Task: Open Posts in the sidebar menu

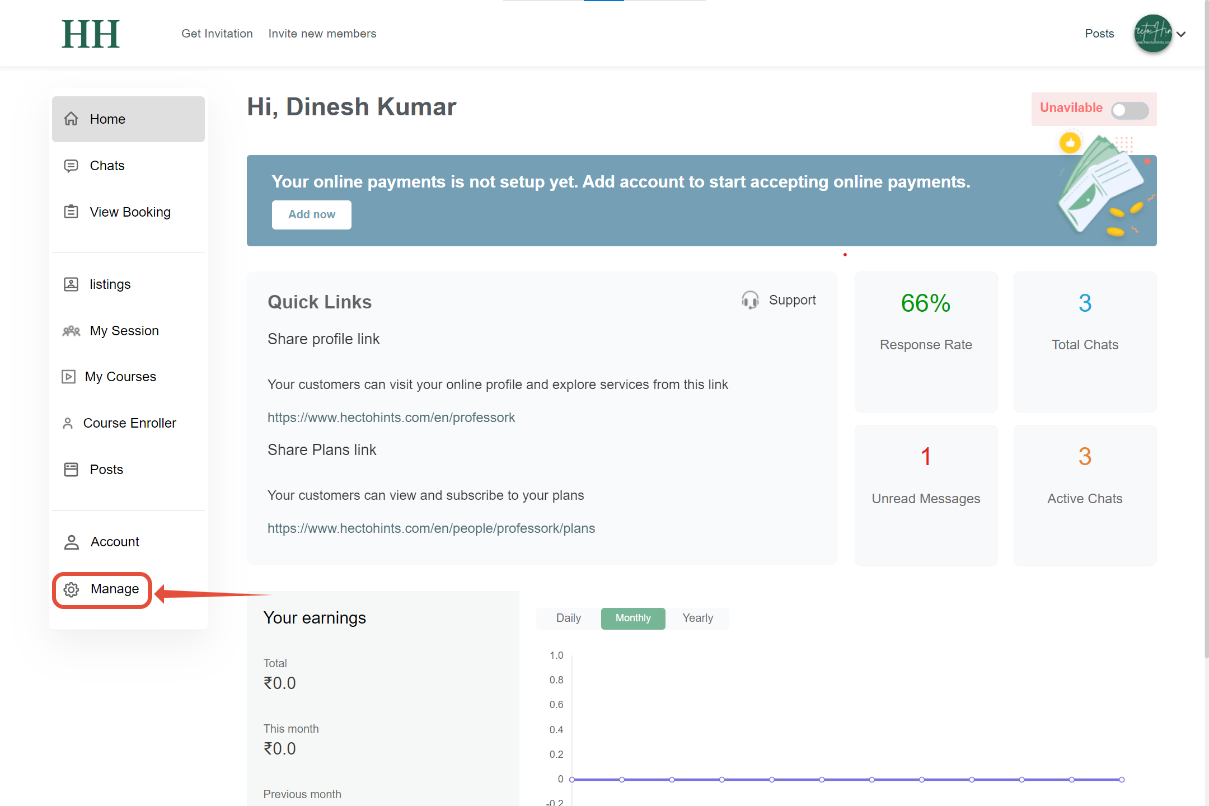Action: click(128, 469)
